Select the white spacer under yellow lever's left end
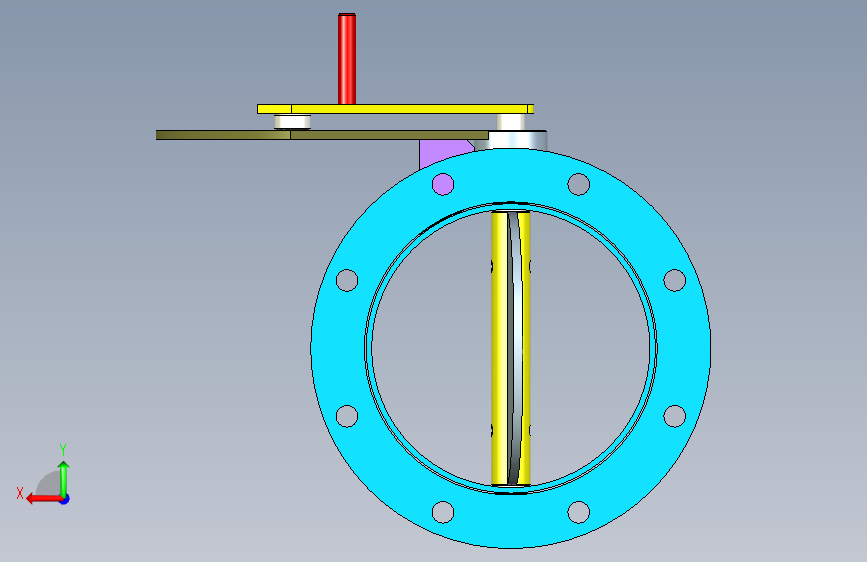This screenshot has width=867, height=562. tap(293, 122)
